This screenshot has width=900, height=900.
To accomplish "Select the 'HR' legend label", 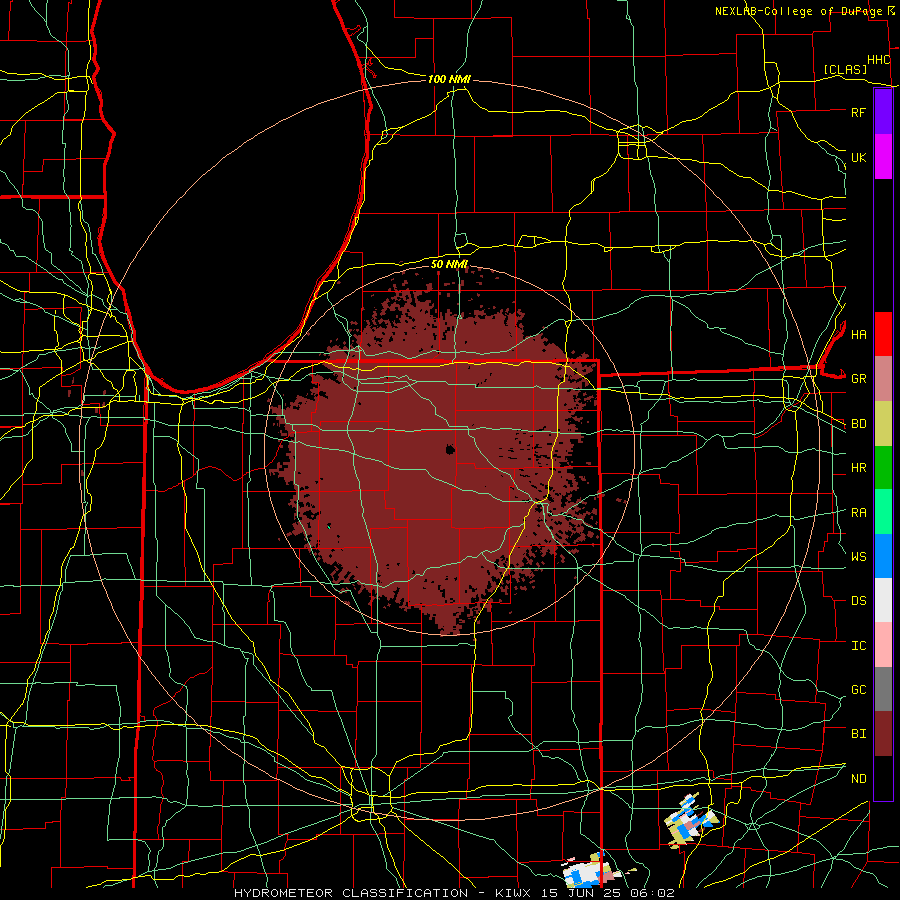I will pos(858,468).
